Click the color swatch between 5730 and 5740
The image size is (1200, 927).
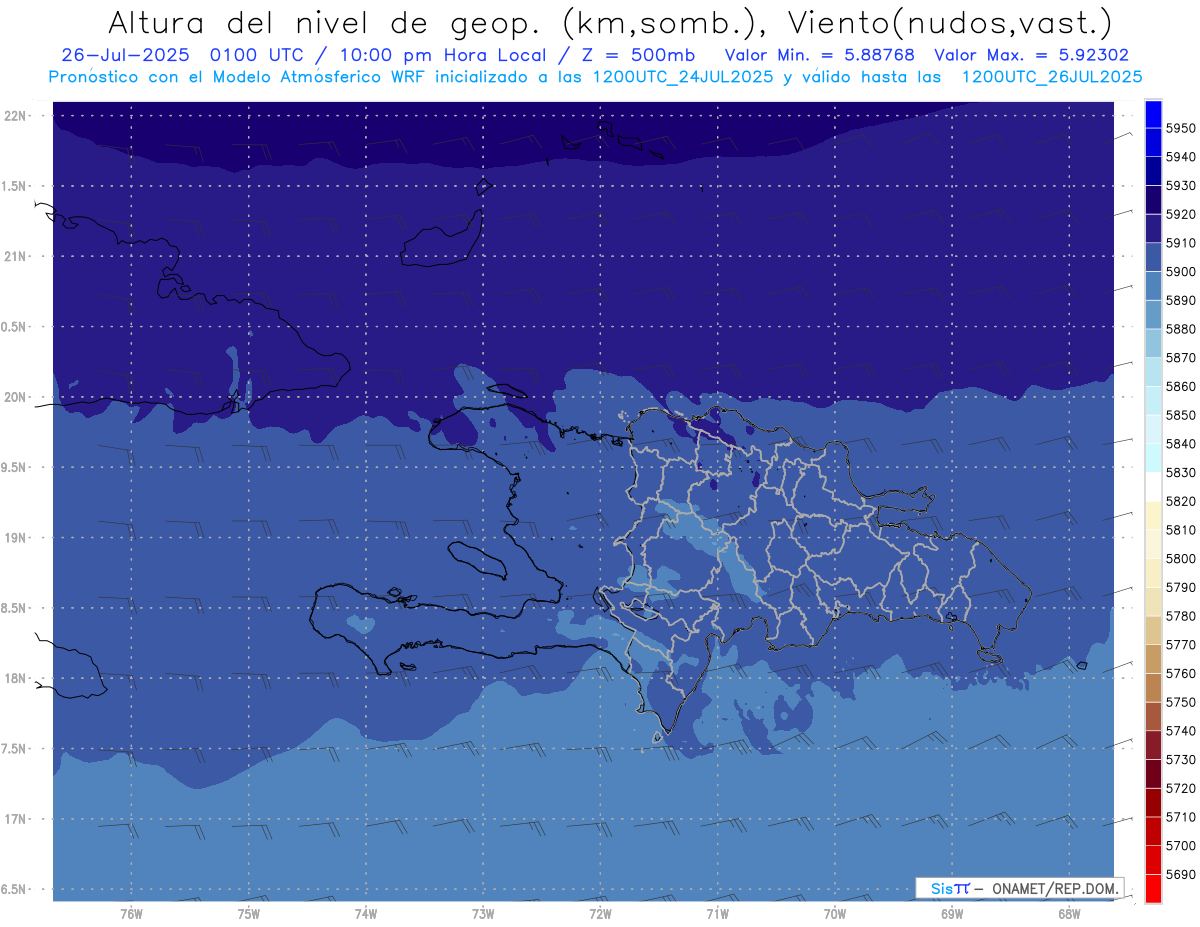1152,745
